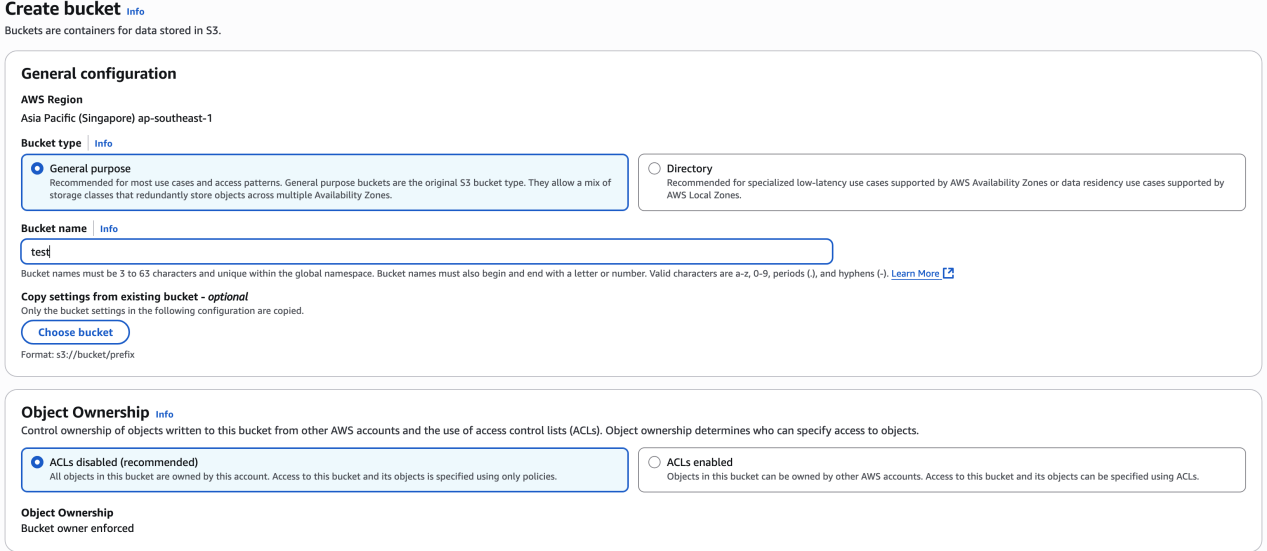This screenshot has height=551, width=1267.
Task: Click the ACLs disabled tile description text
Action: click(302, 476)
